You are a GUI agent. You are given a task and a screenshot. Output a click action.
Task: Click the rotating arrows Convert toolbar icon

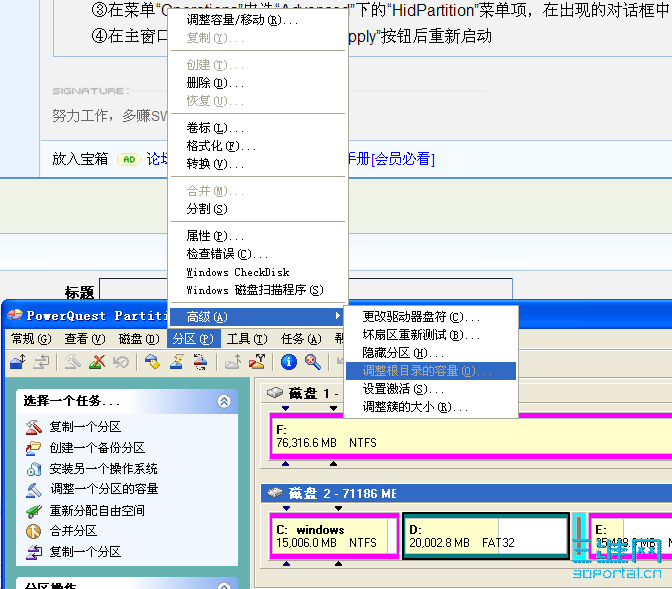pos(200,362)
